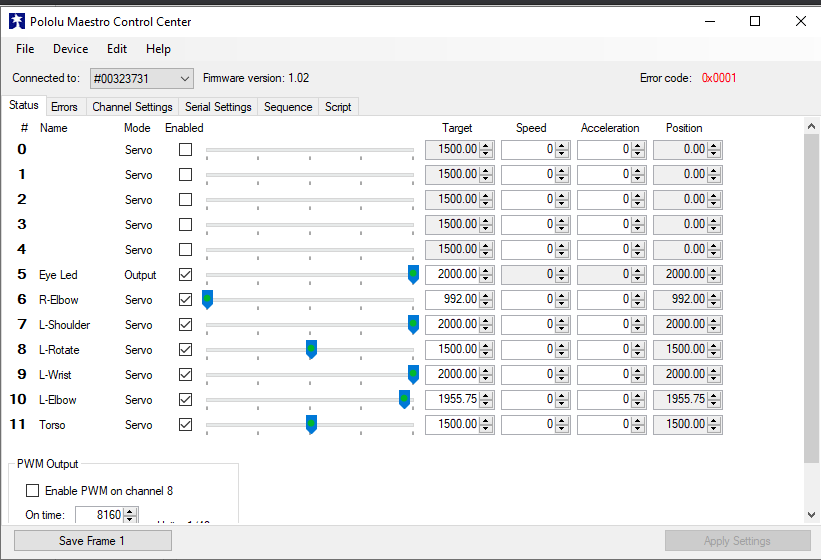
Task: Disable the R-Elbow channel checkbox
Action: click(185, 299)
